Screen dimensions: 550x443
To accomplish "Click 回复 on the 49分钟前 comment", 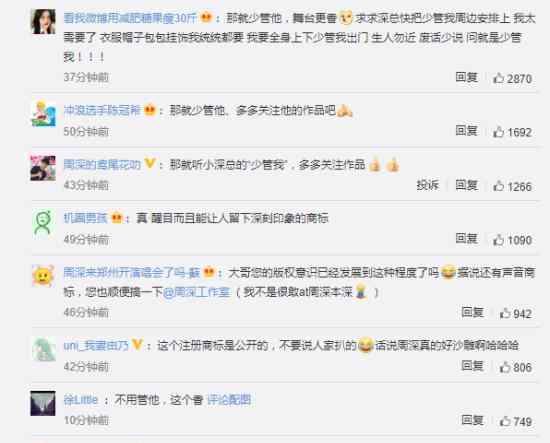I will 467,239.
